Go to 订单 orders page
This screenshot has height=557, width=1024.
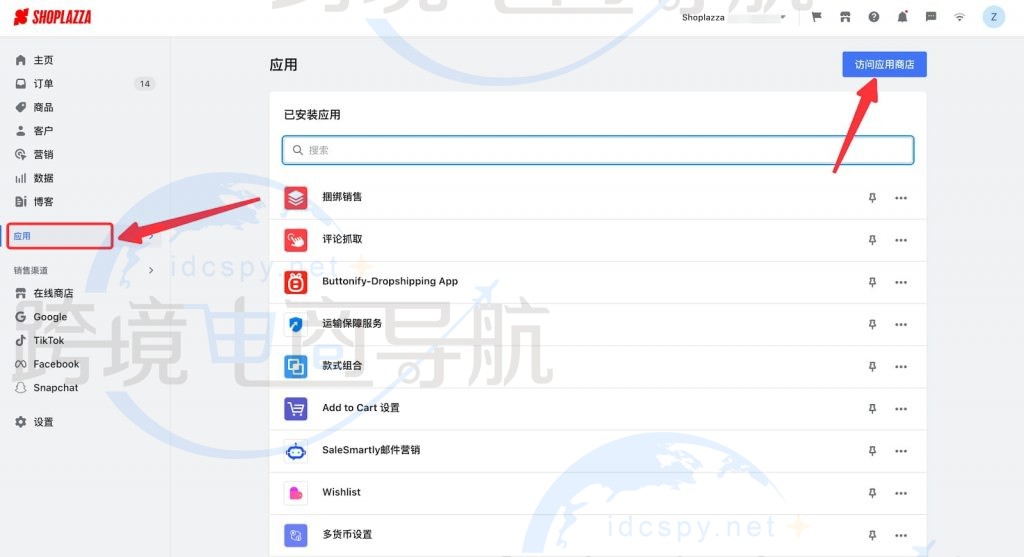coord(43,84)
